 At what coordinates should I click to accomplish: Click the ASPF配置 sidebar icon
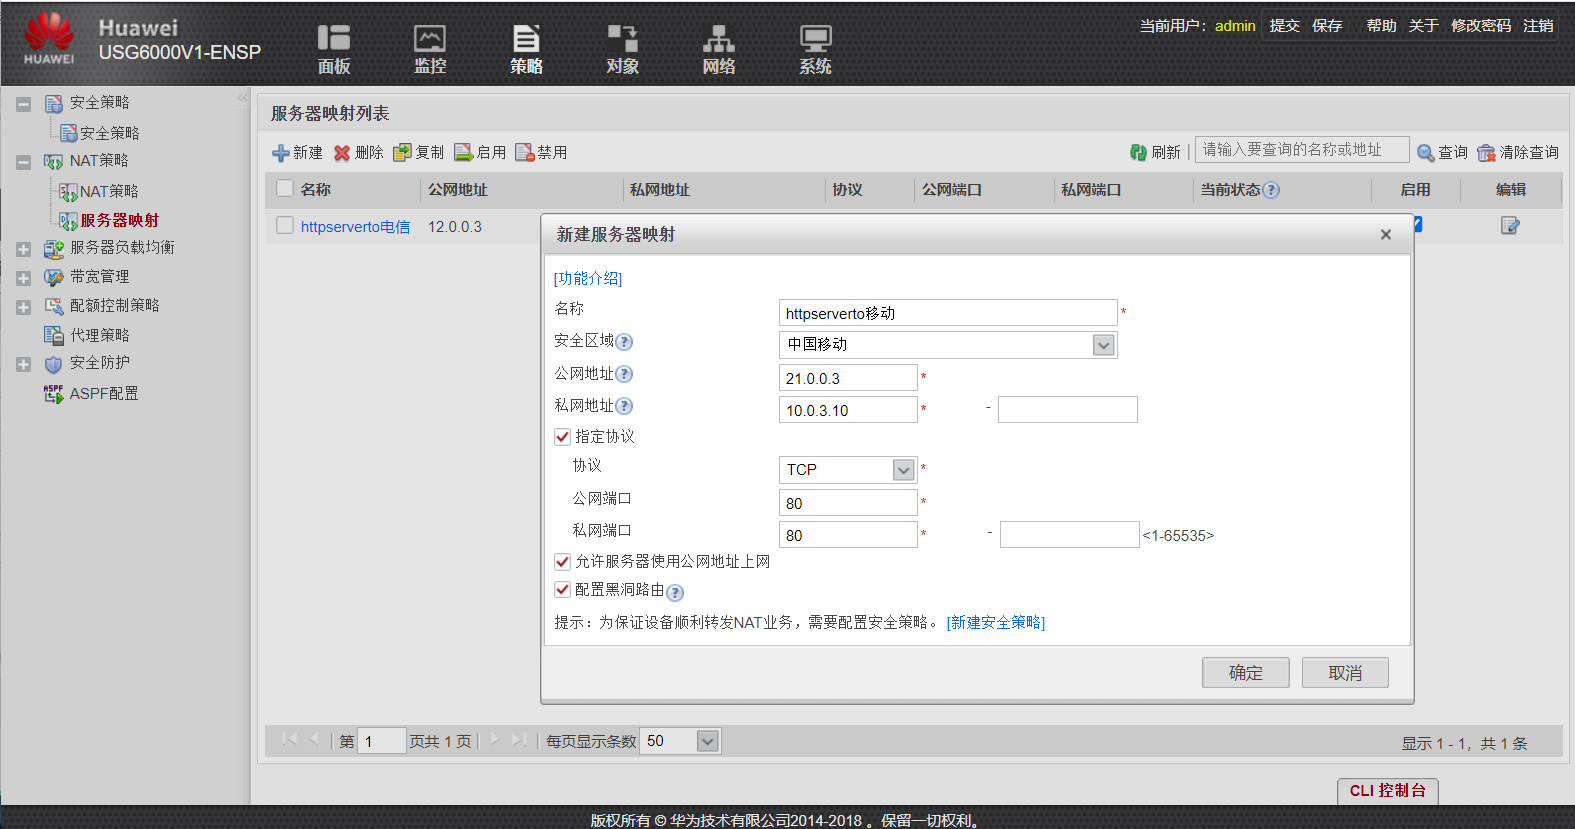coord(53,394)
